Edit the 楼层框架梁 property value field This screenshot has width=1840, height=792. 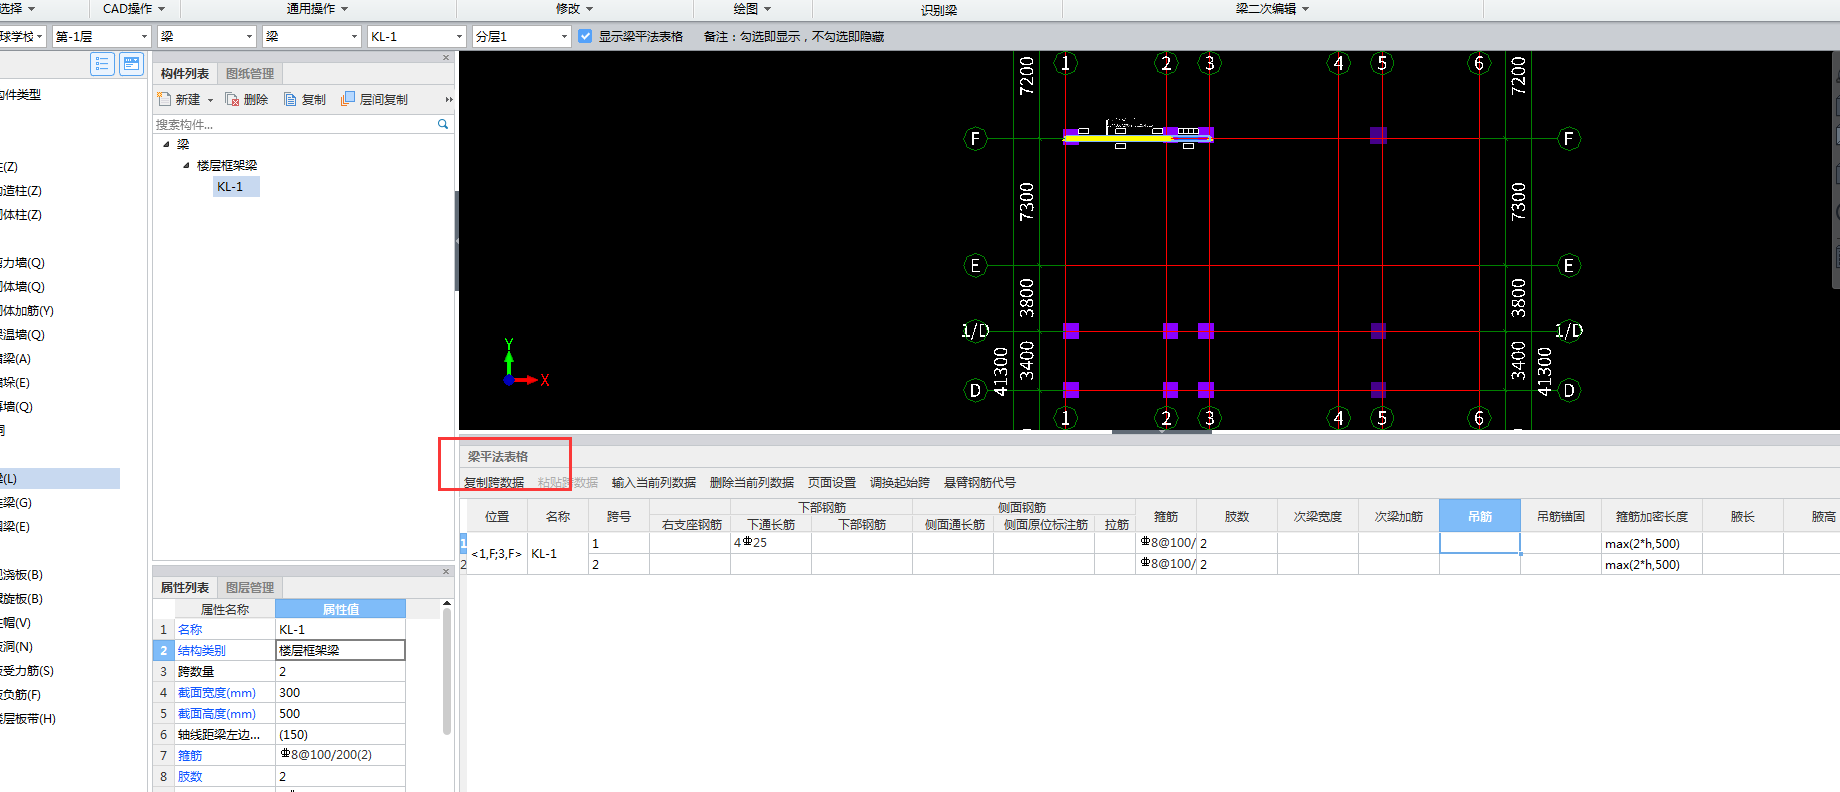pos(340,651)
